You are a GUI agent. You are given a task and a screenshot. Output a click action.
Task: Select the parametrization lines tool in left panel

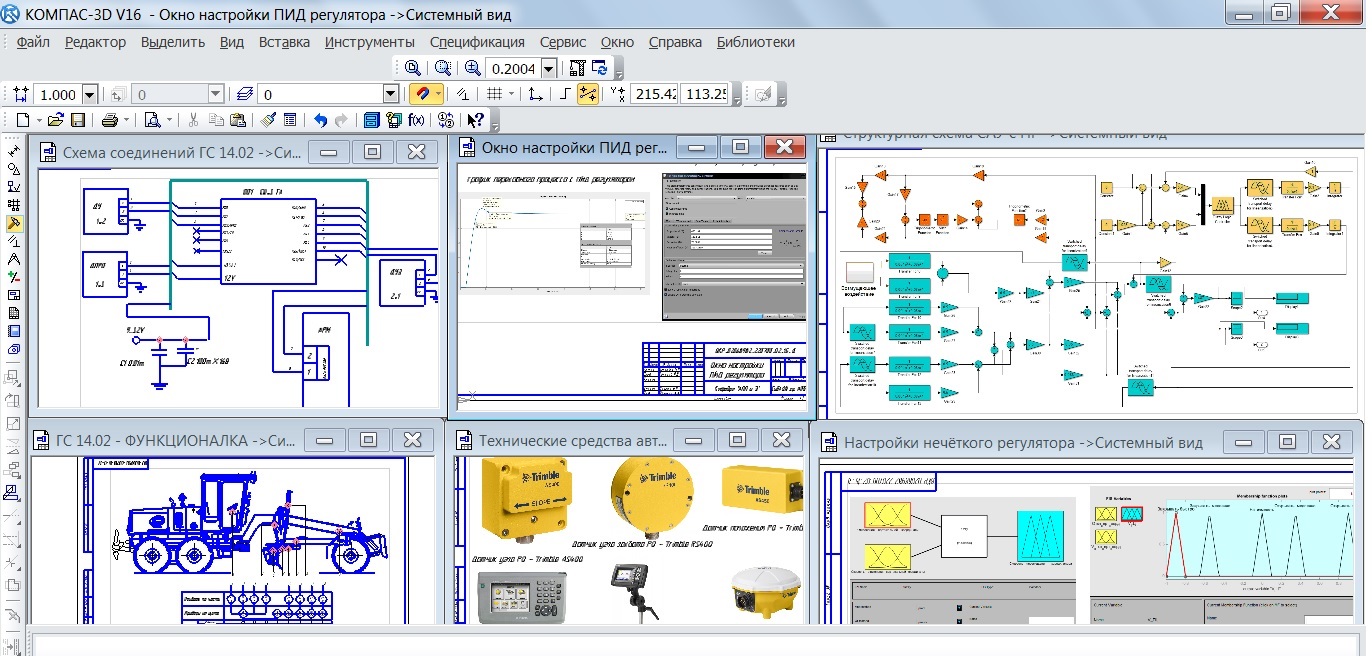point(14,240)
